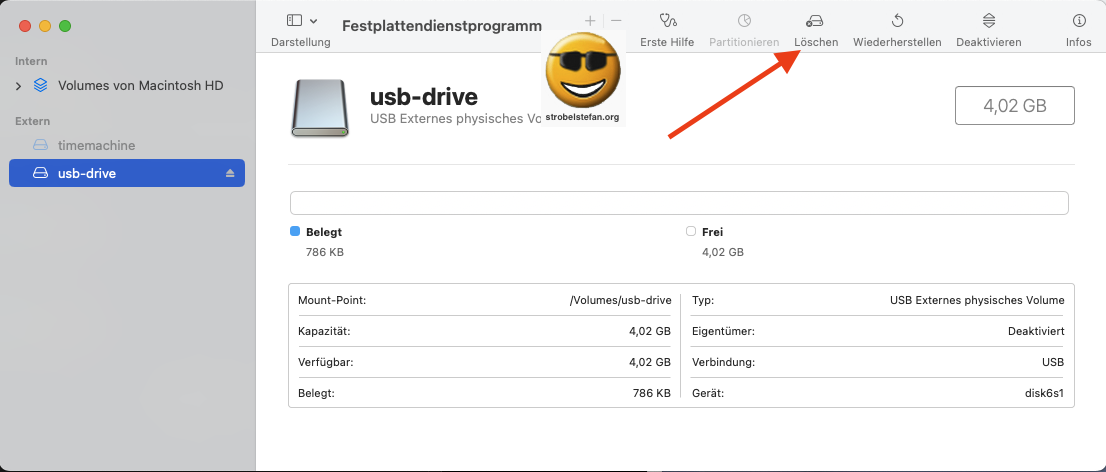The image size is (1106, 472).
Task: Click the Mount-Point path /Volumes/usb-drive
Action: pos(620,300)
